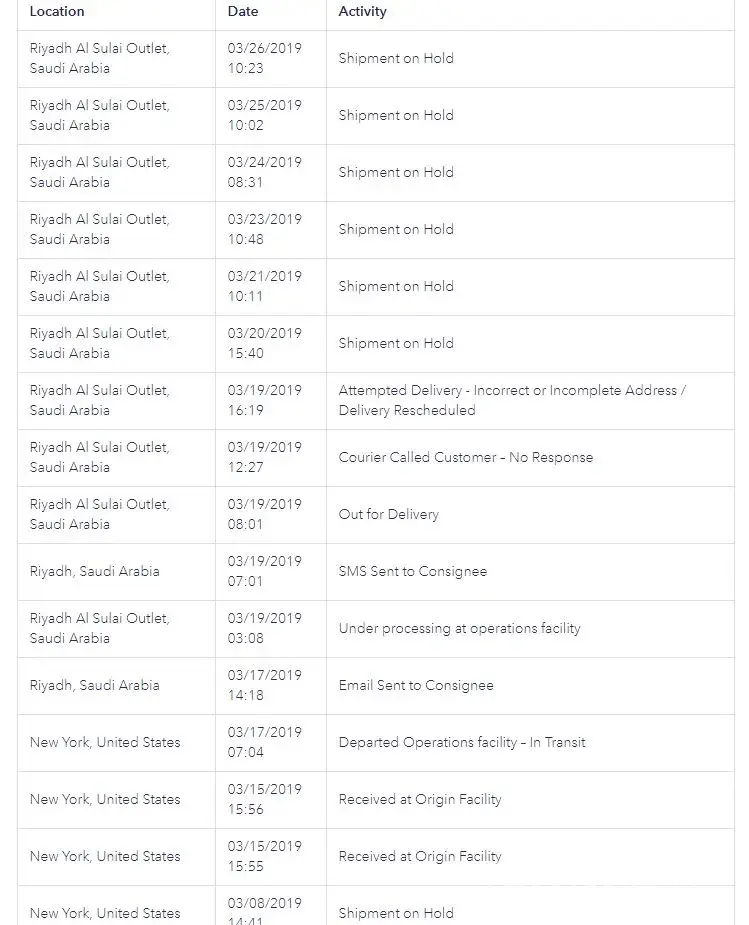Select the 03/21/2019 10:11 date cell

pyautogui.click(x=264, y=286)
